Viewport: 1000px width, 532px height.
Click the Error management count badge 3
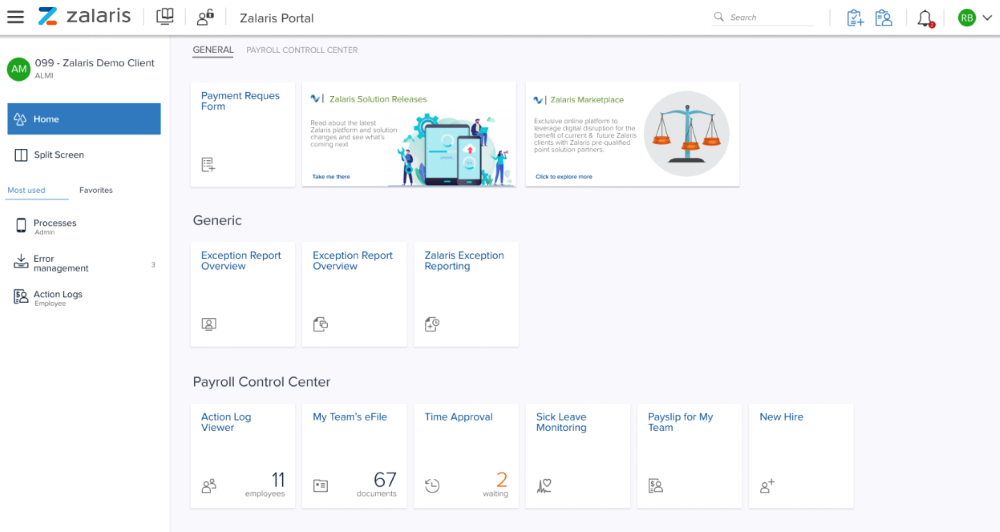coord(153,265)
